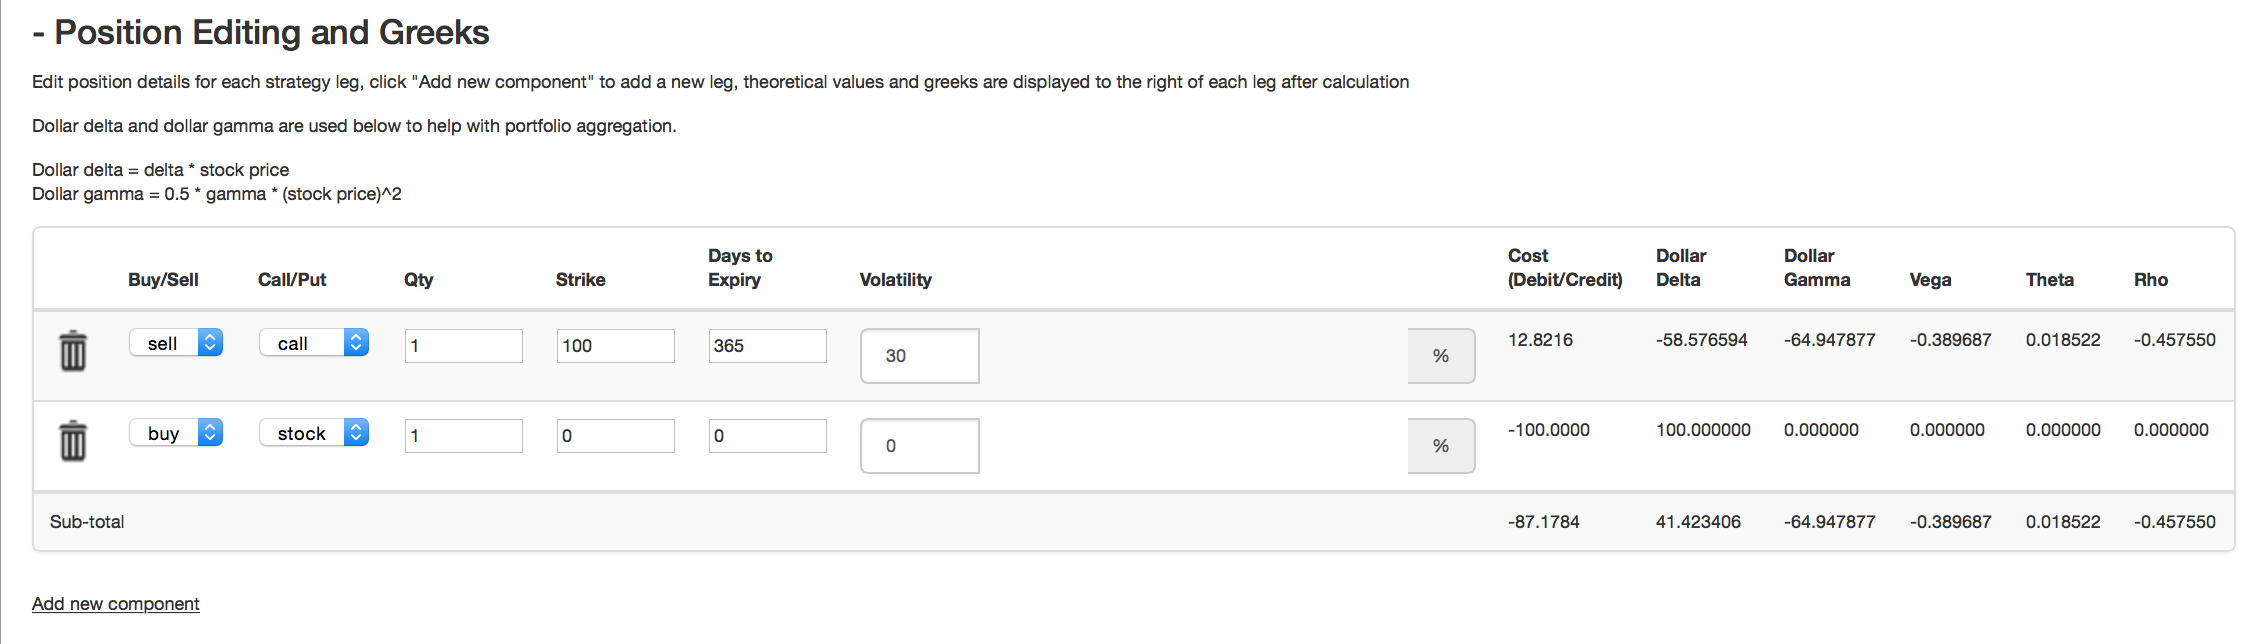Click Strike field of stock leg
Viewport: 2264px width, 644px height.
pos(615,436)
